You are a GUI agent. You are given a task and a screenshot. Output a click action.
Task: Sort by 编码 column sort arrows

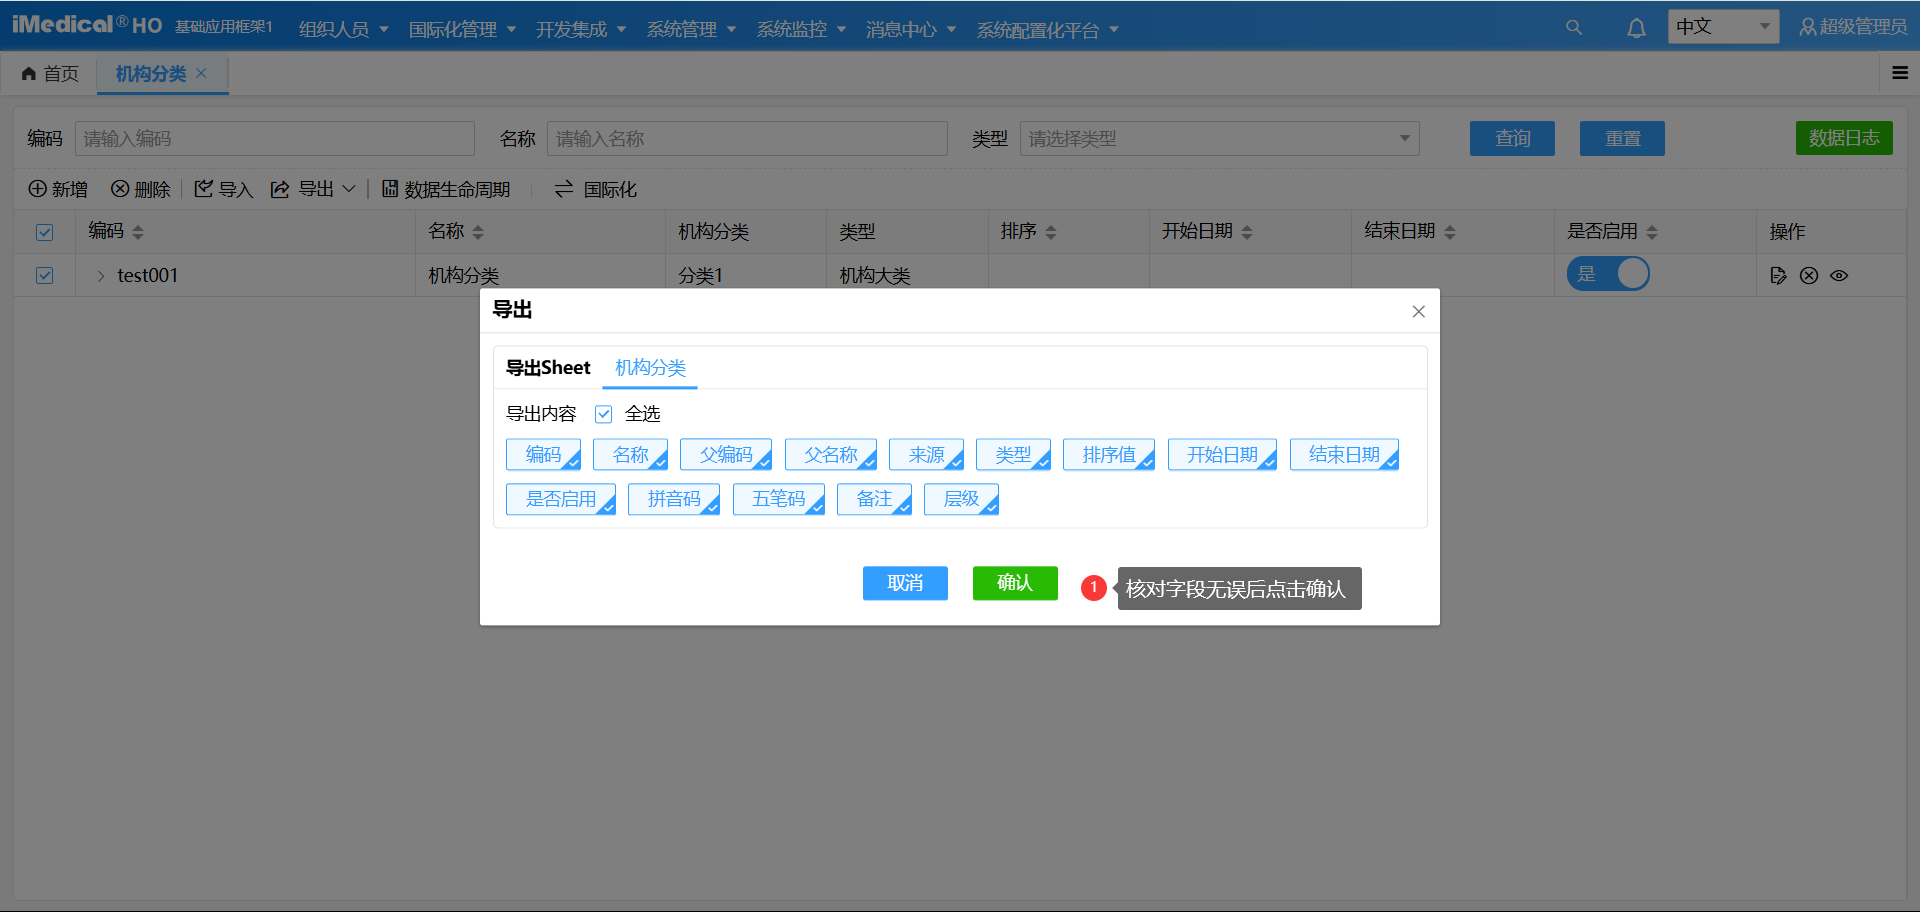point(138,232)
